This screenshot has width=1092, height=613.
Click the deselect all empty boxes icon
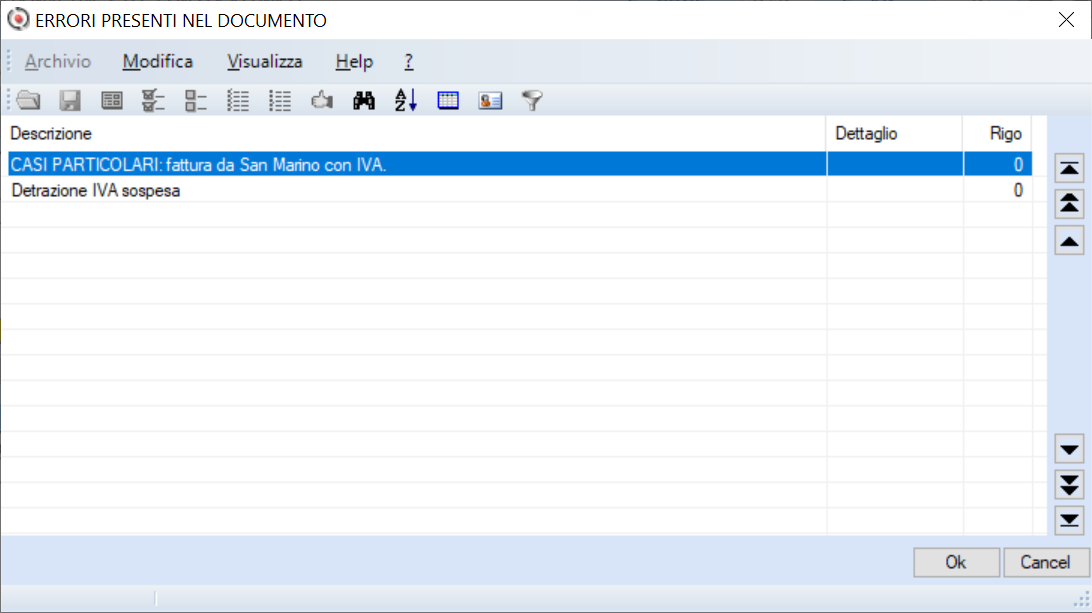196,100
